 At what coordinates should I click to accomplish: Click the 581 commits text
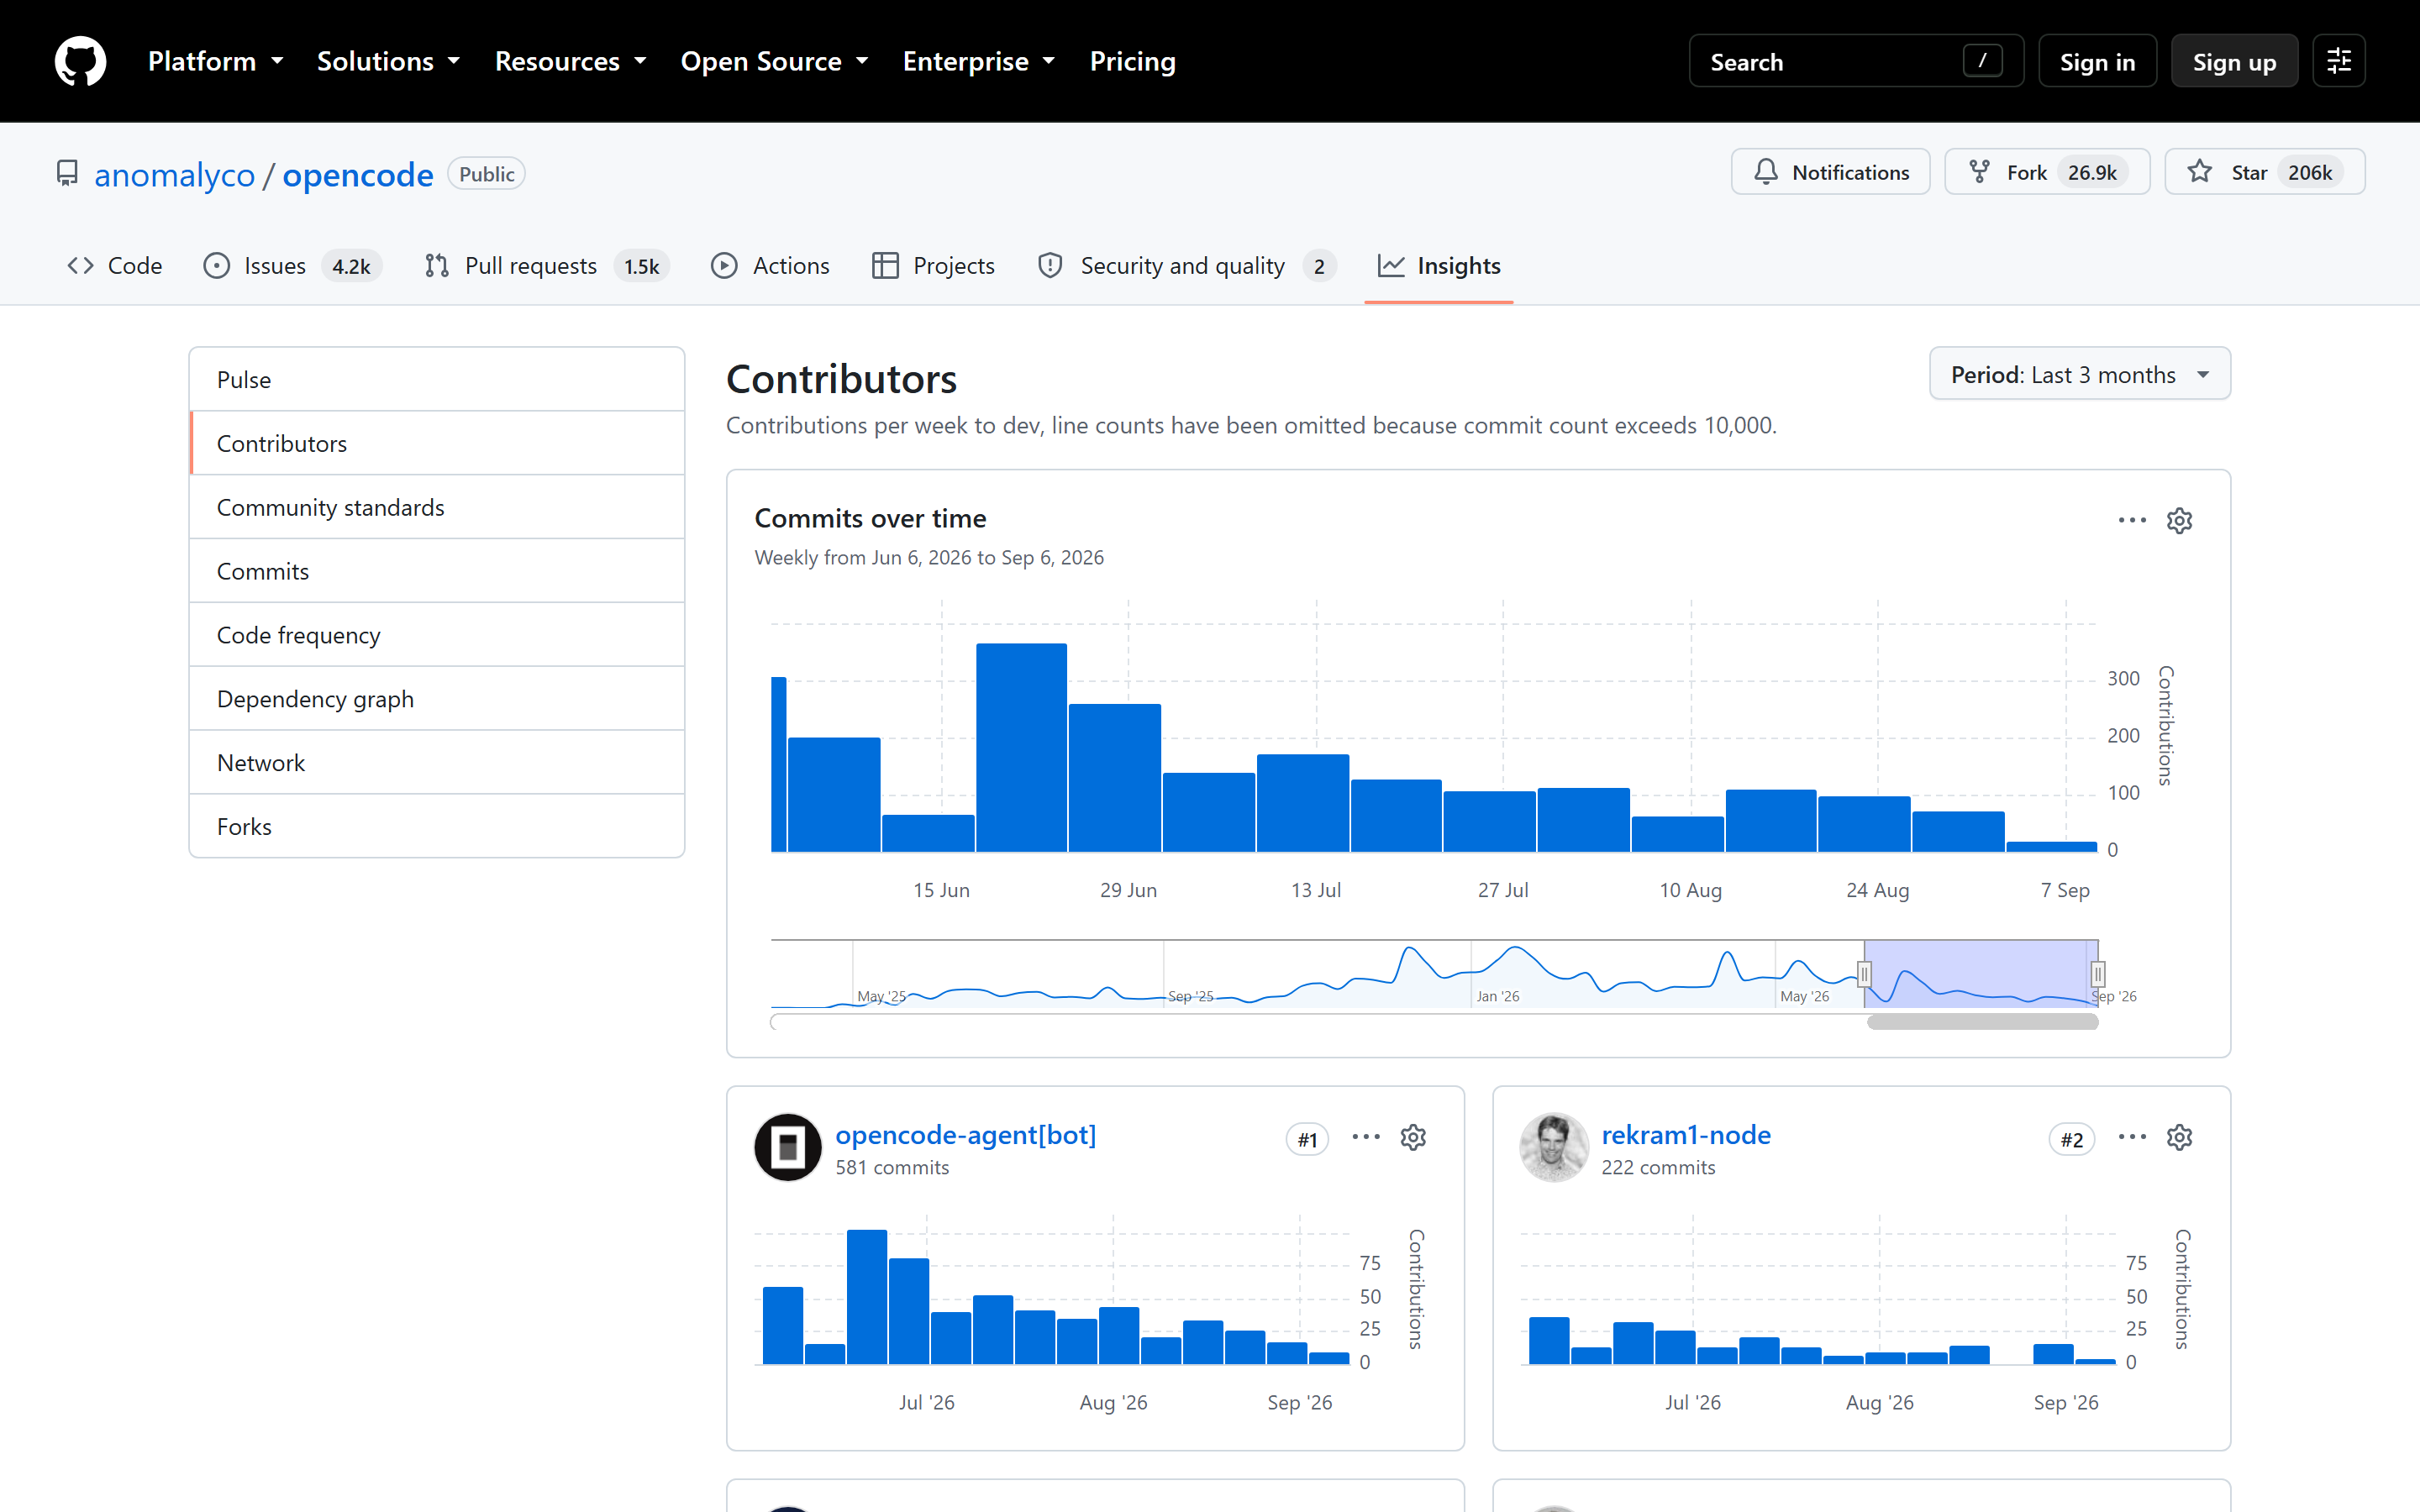click(x=892, y=1167)
